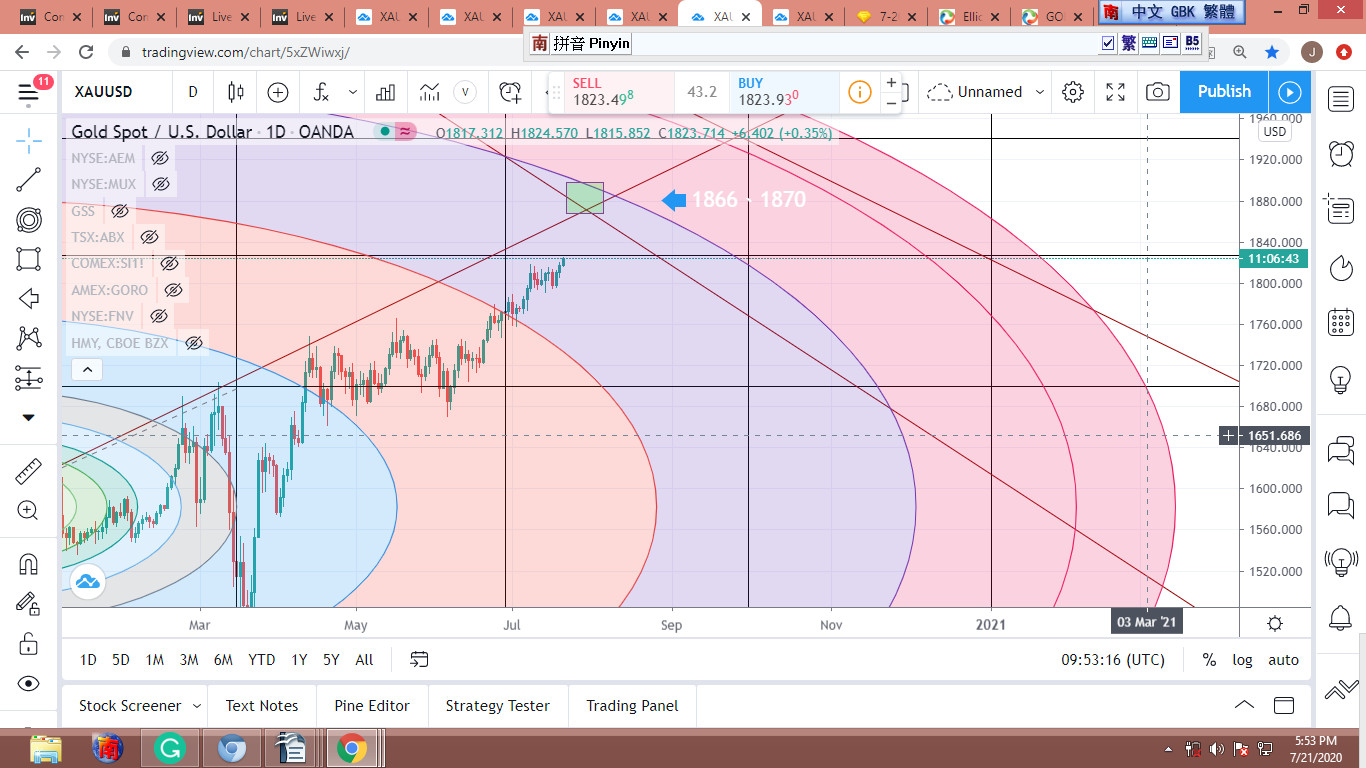This screenshot has width=1366, height=768.
Task: Select the trend line drawing tool
Action: tap(29, 180)
